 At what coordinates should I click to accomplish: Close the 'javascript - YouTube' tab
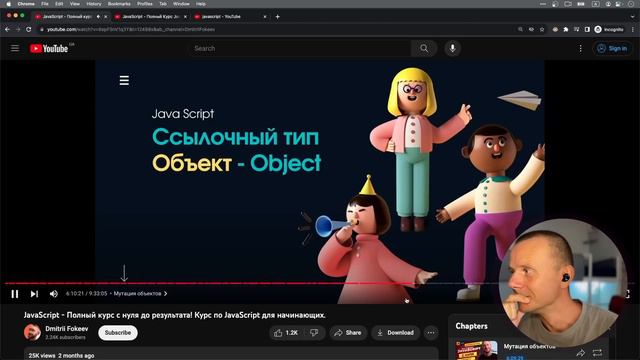coord(265,17)
